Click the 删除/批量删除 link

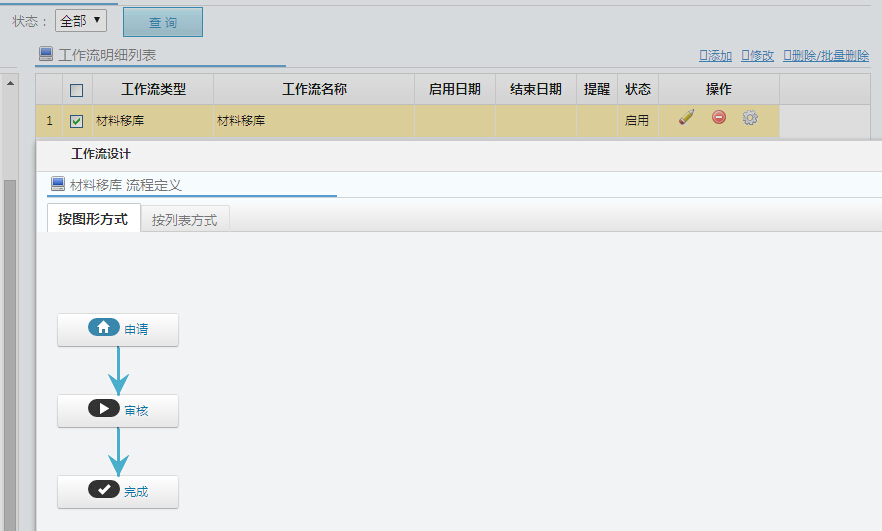click(826, 56)
